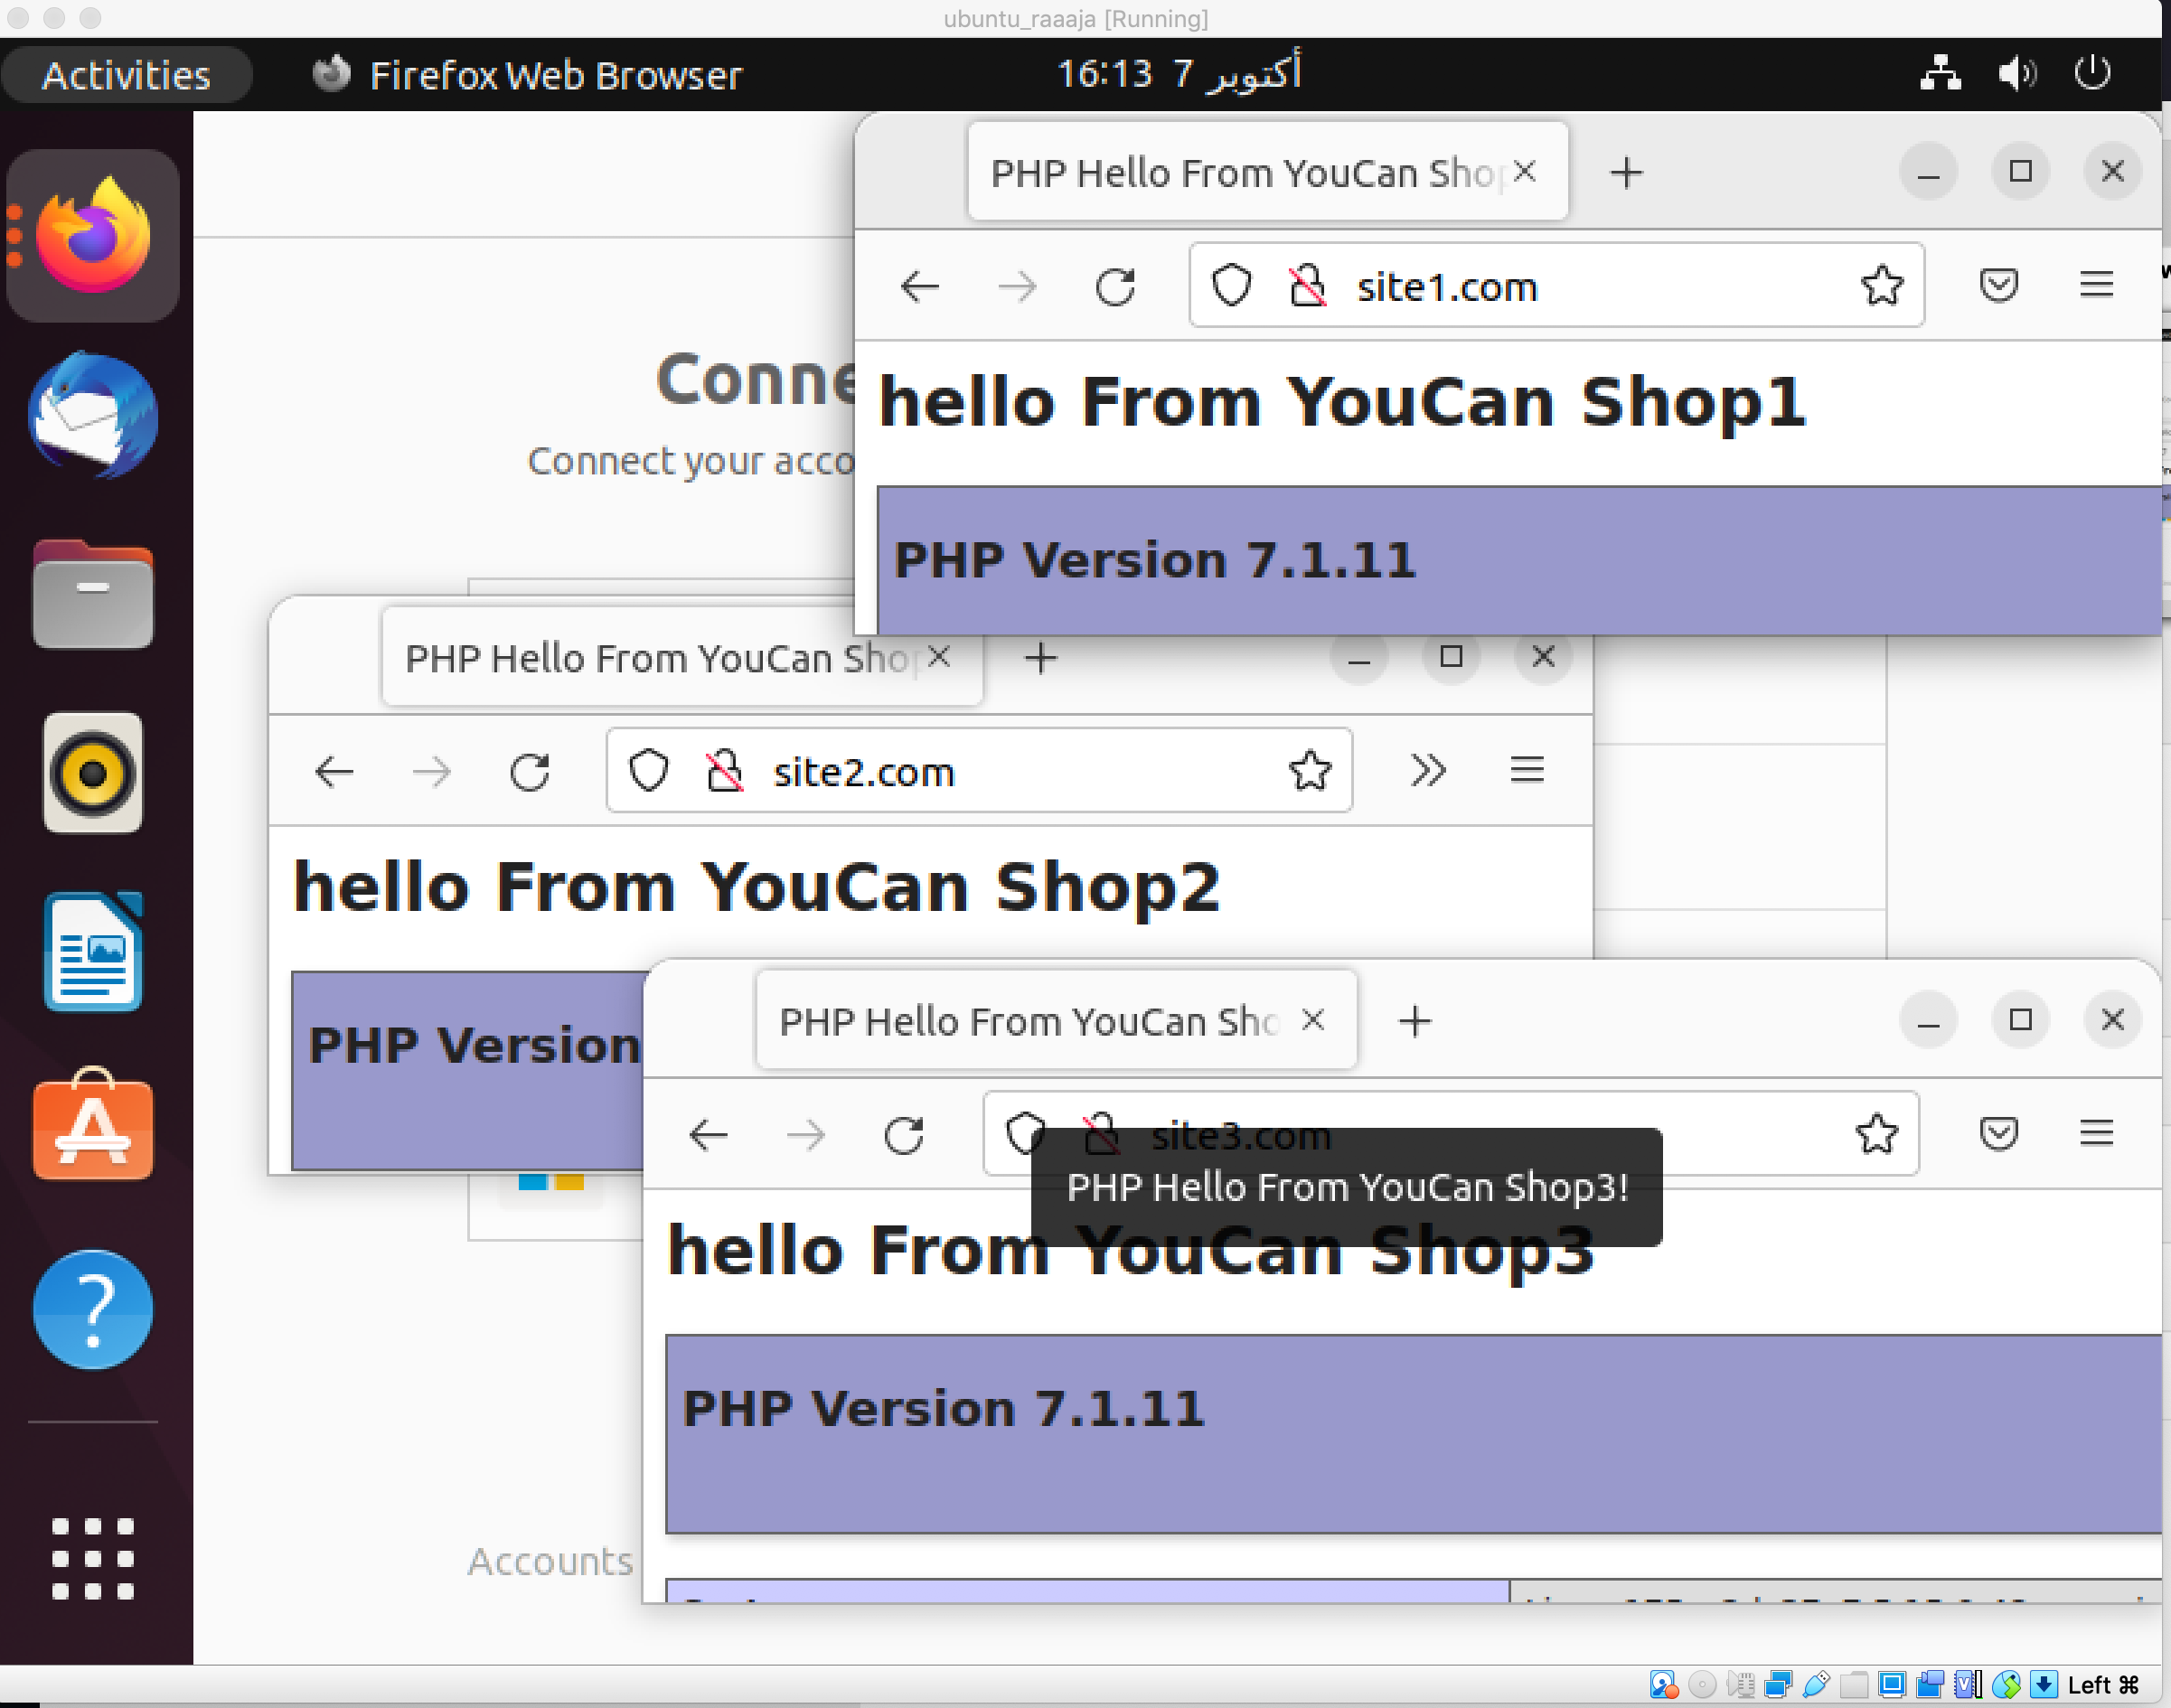The image size is (2171, 1708).
Task: Open a new tab in the site2.com window
Action: click(1040, 658)
